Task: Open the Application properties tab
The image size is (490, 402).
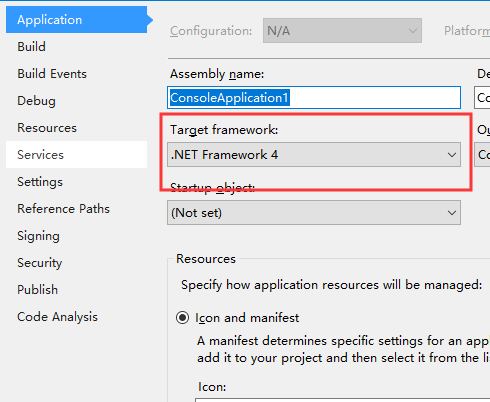Action: [x=76, y=20]
